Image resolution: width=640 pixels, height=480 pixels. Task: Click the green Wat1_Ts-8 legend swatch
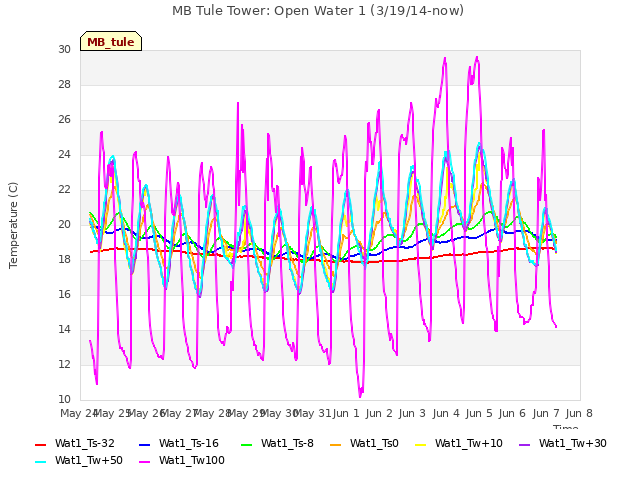tap(247, 445)
